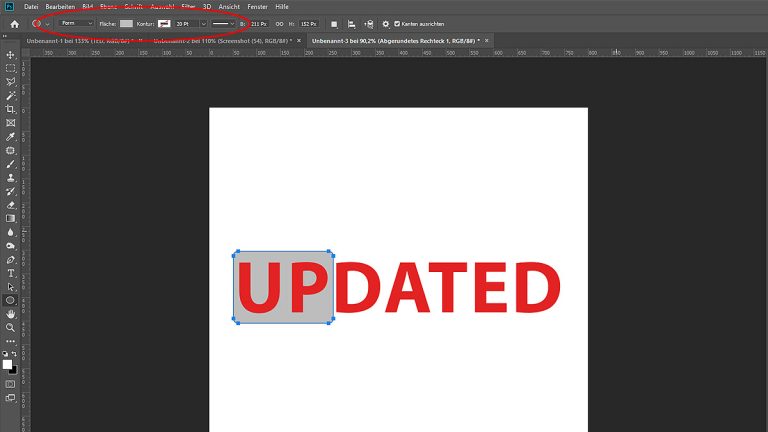This screenshot has width=768, height=432.
Task: Toggle Quick Mask mode
Action: tap(10, 384)
